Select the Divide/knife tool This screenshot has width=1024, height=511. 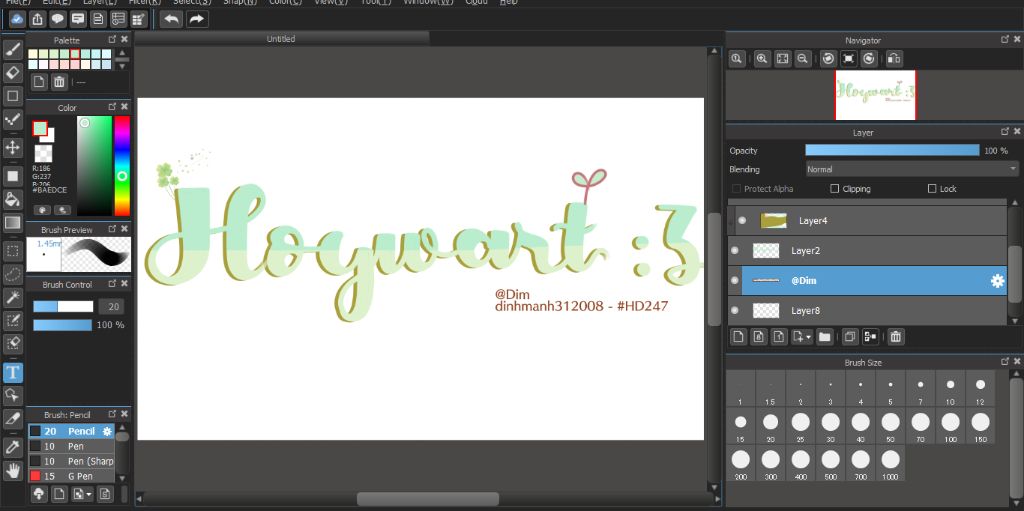[13, 419]
